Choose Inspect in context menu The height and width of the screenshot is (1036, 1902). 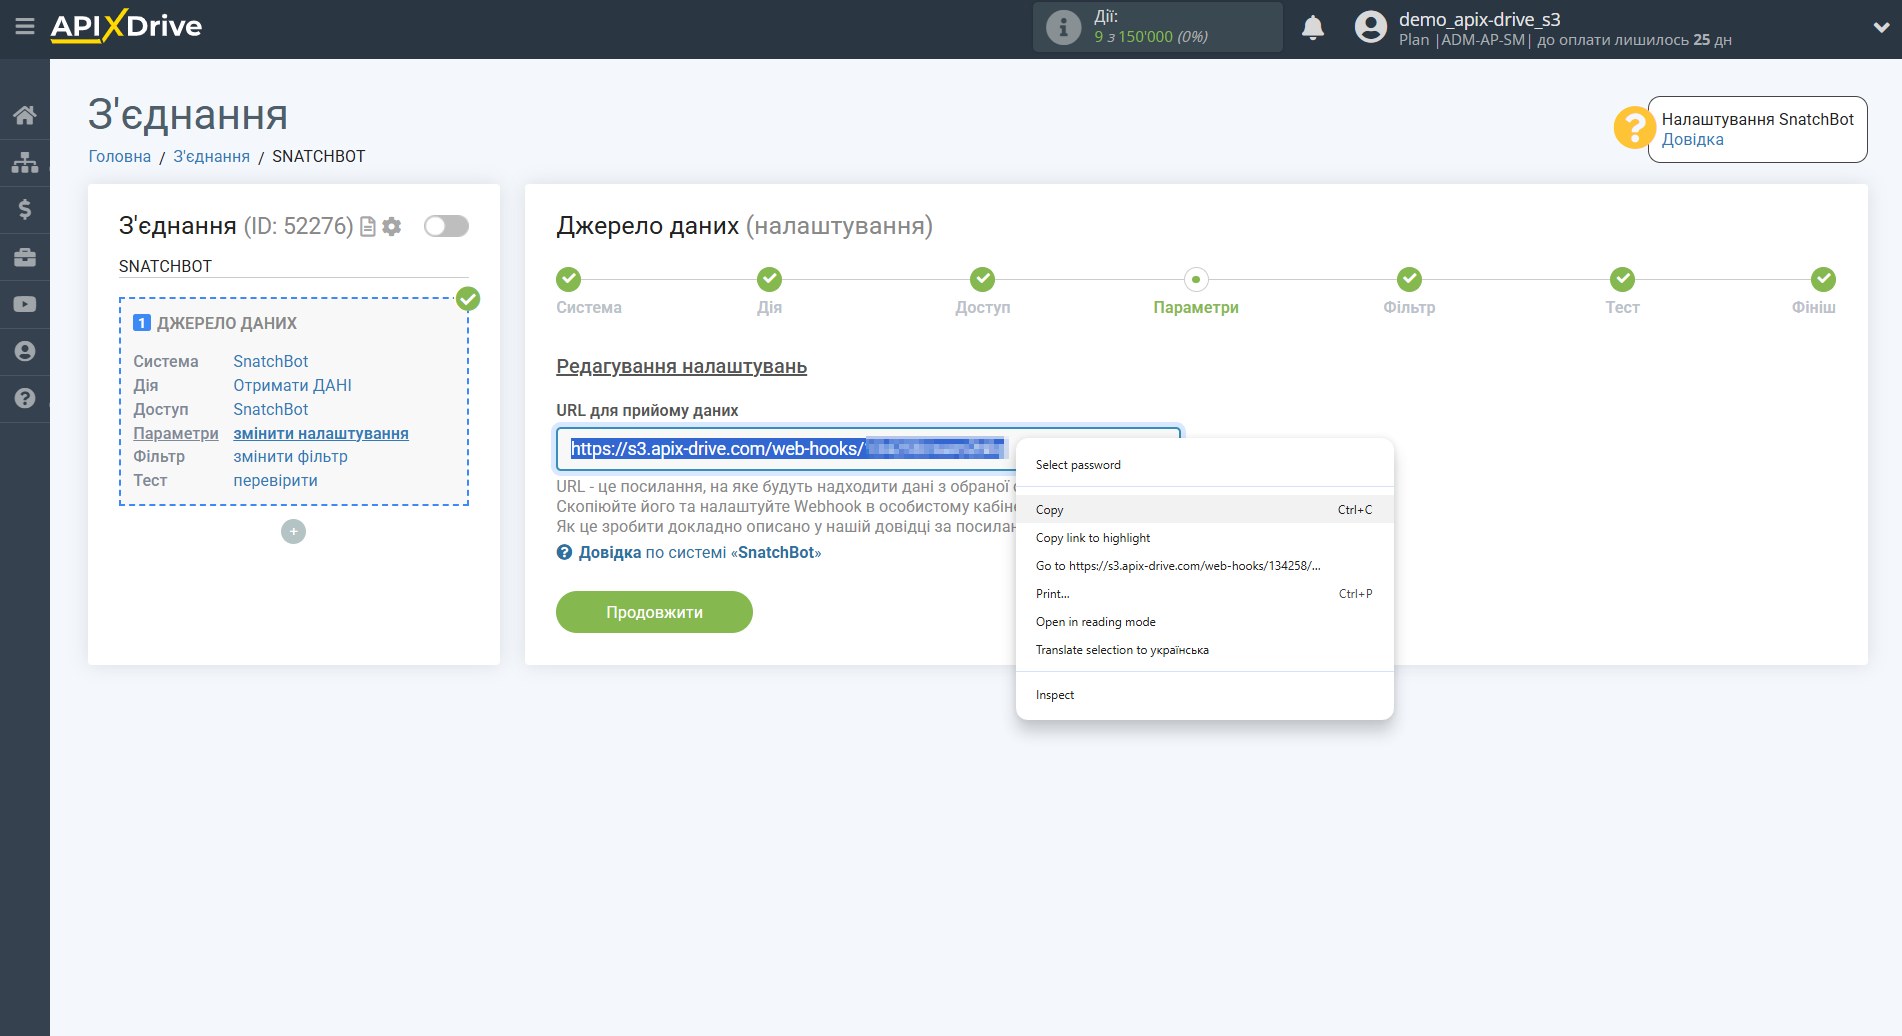pyautogui.click(x=1055, y=695)
